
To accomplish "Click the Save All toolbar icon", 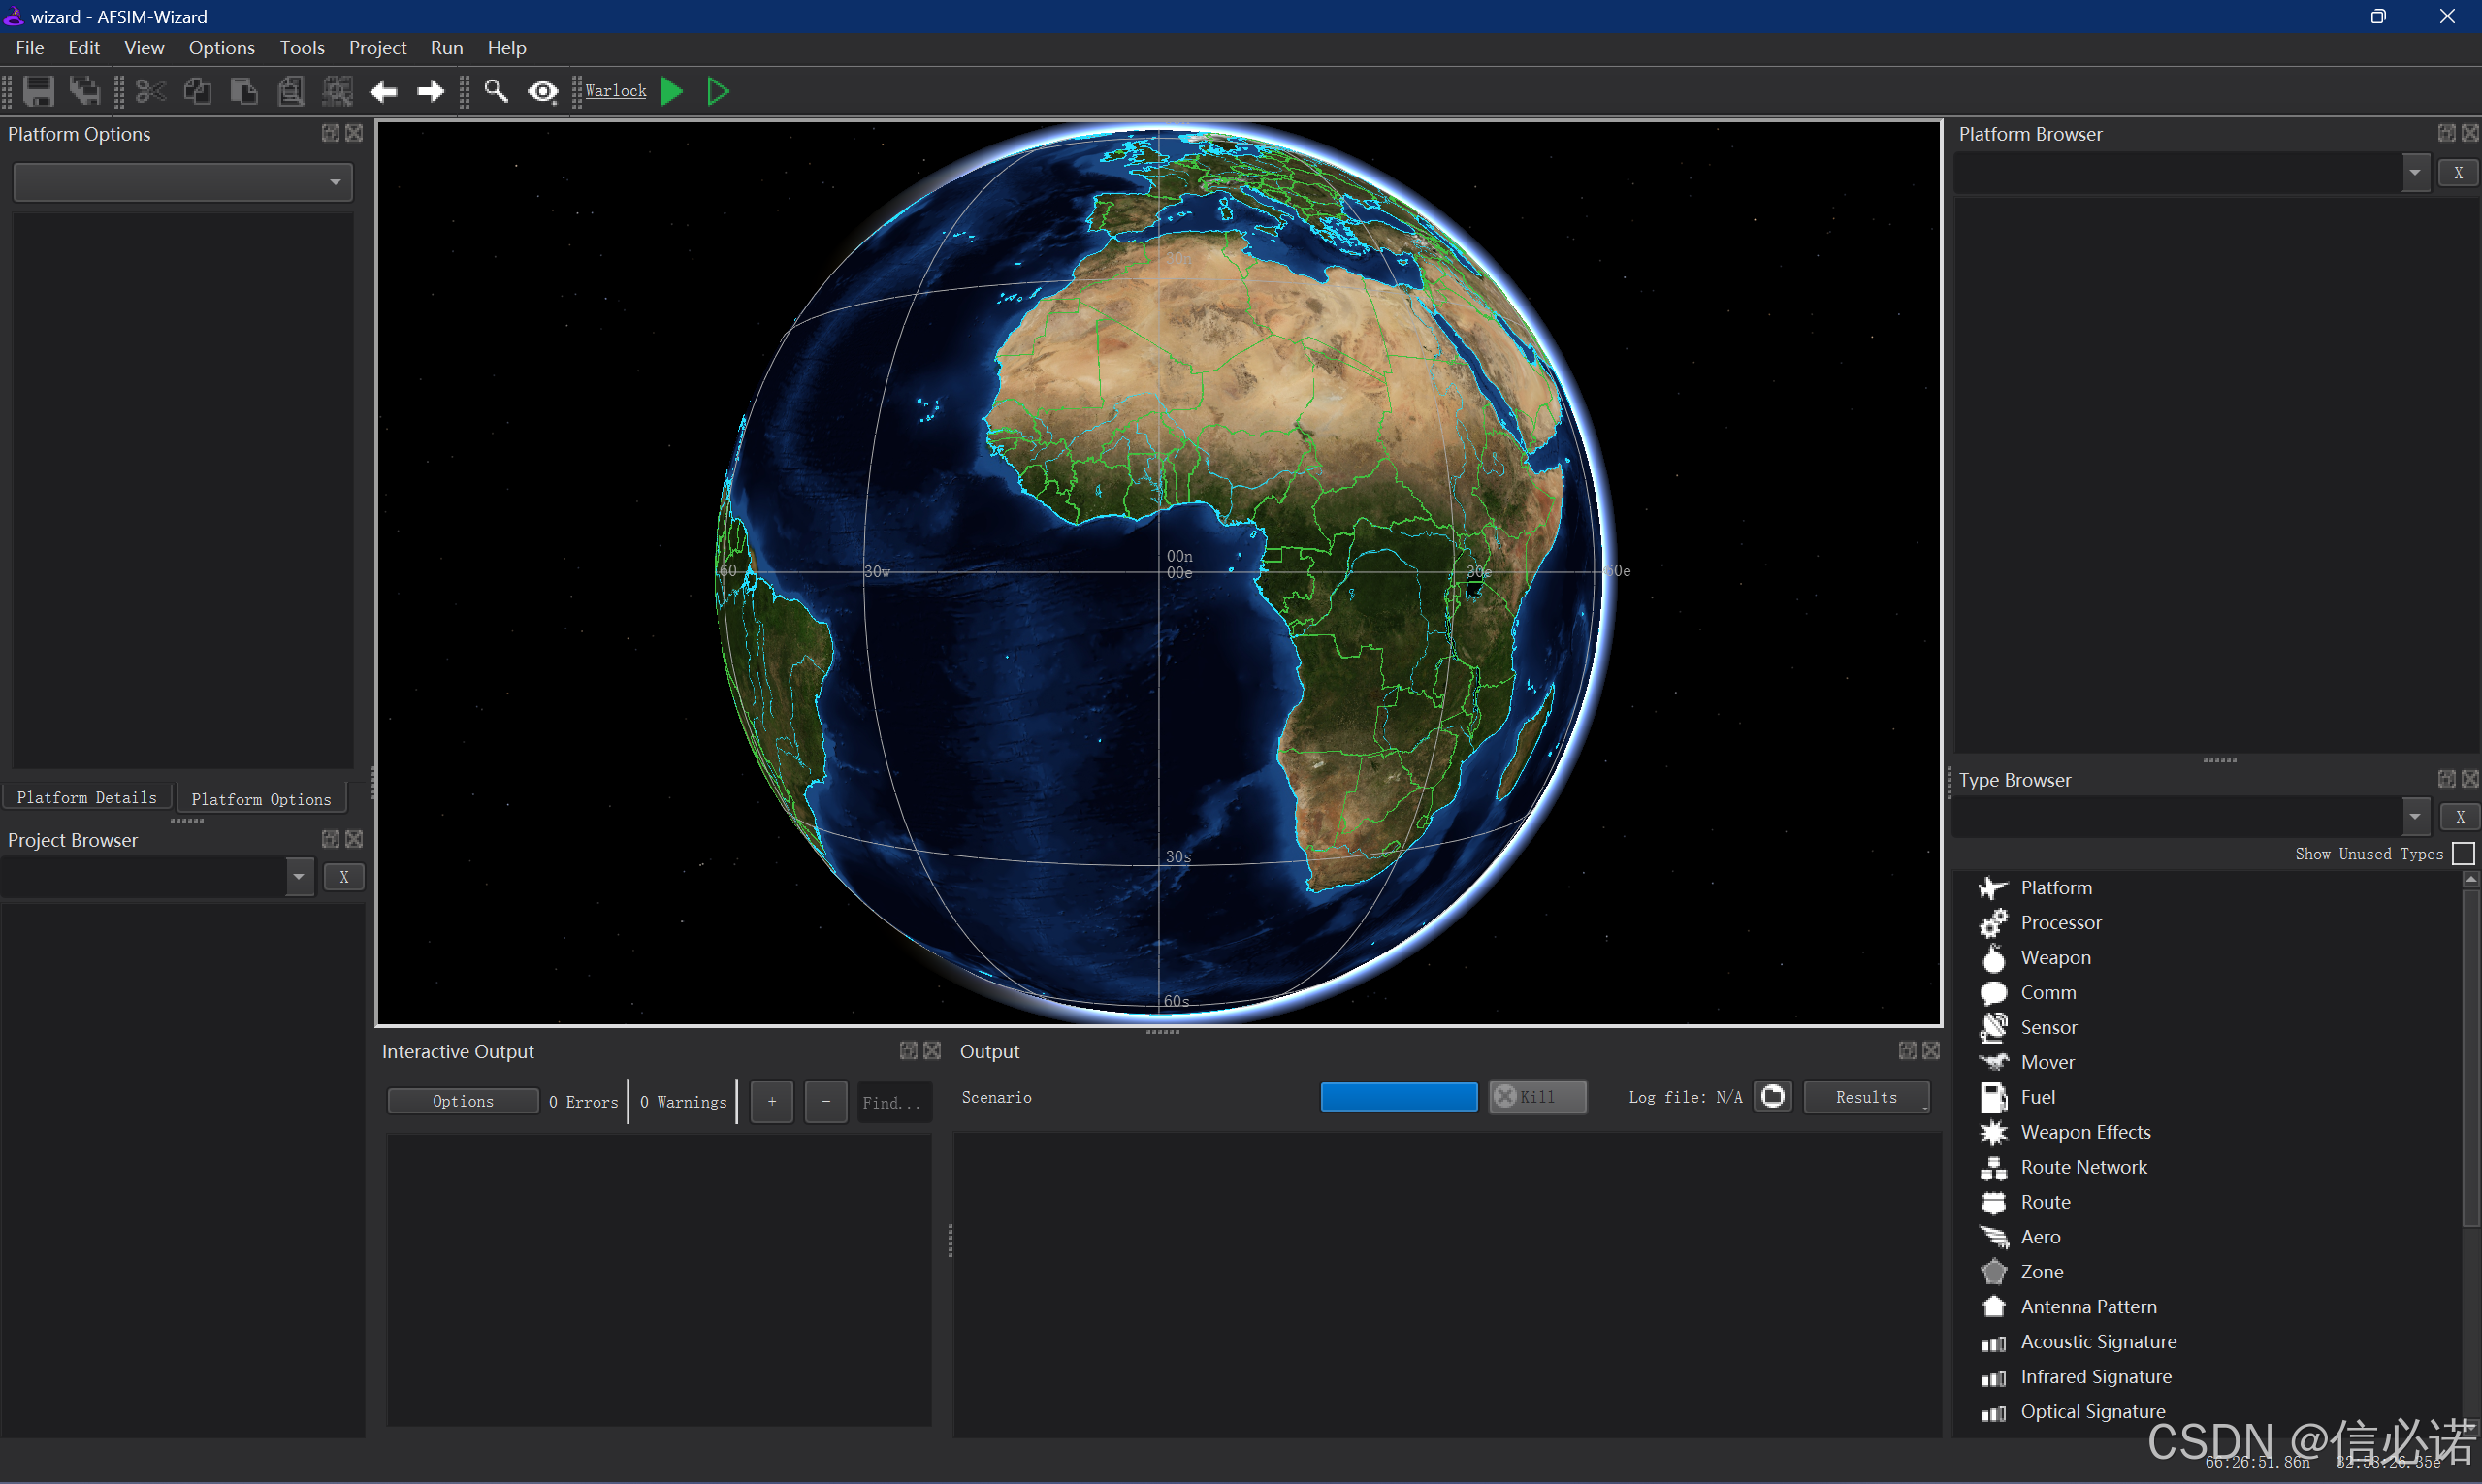I will (85, 91).
